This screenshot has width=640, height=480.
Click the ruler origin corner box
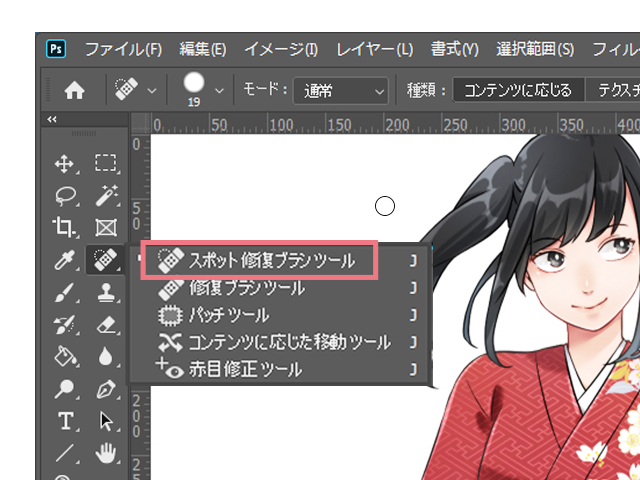click(x=140, y=123)
